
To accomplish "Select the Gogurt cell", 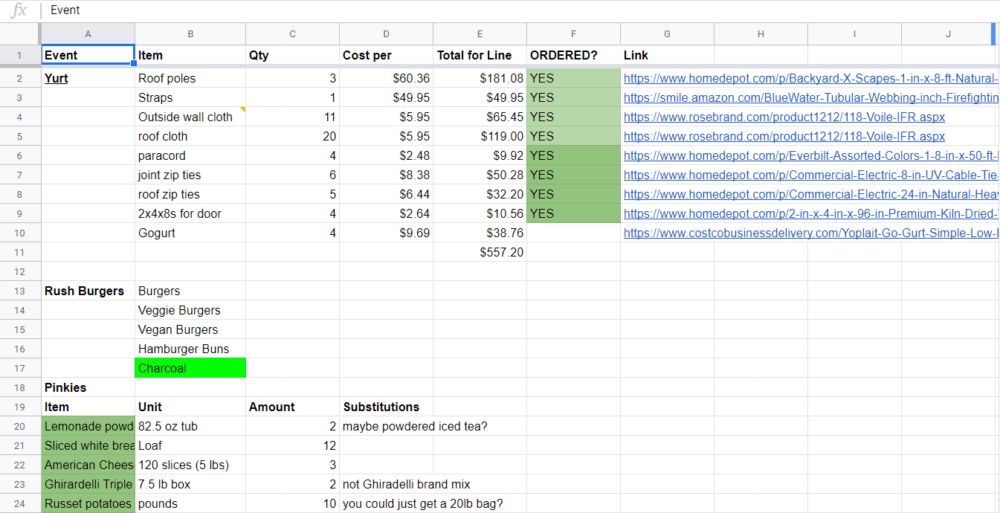I will (x=190, y=233).
